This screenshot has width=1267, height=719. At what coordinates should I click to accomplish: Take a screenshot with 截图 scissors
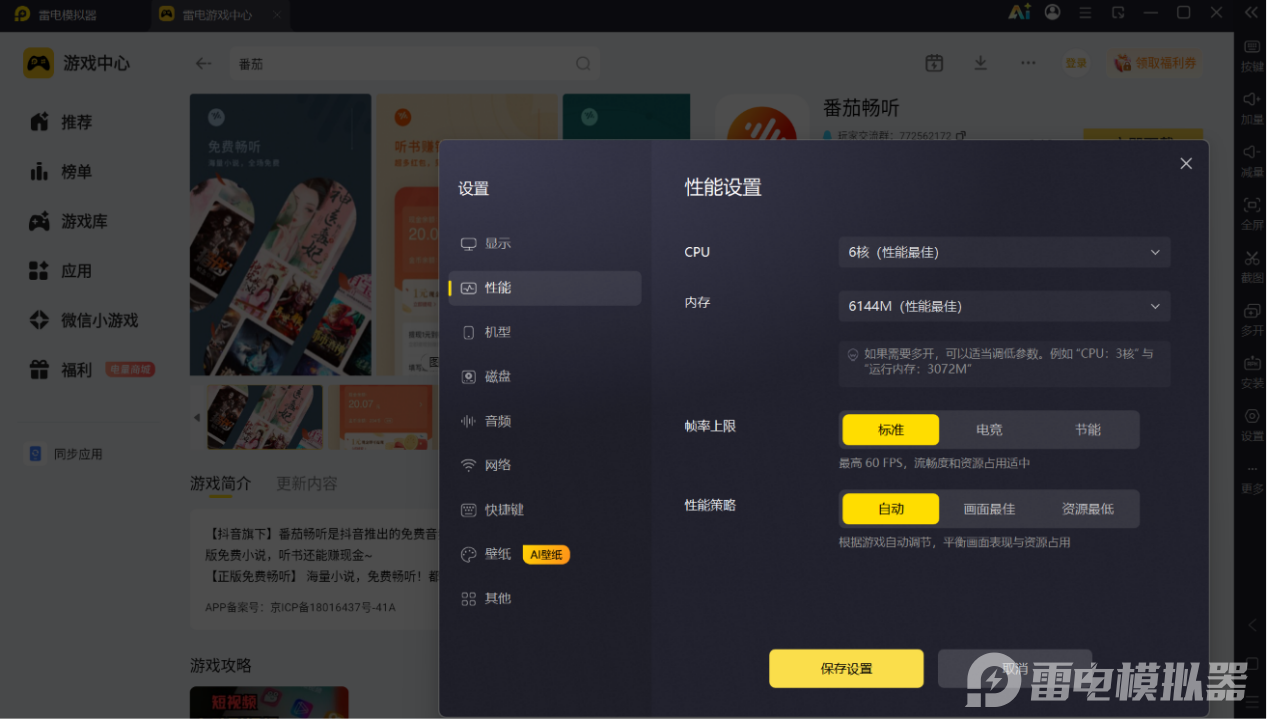pos(1252,266)
